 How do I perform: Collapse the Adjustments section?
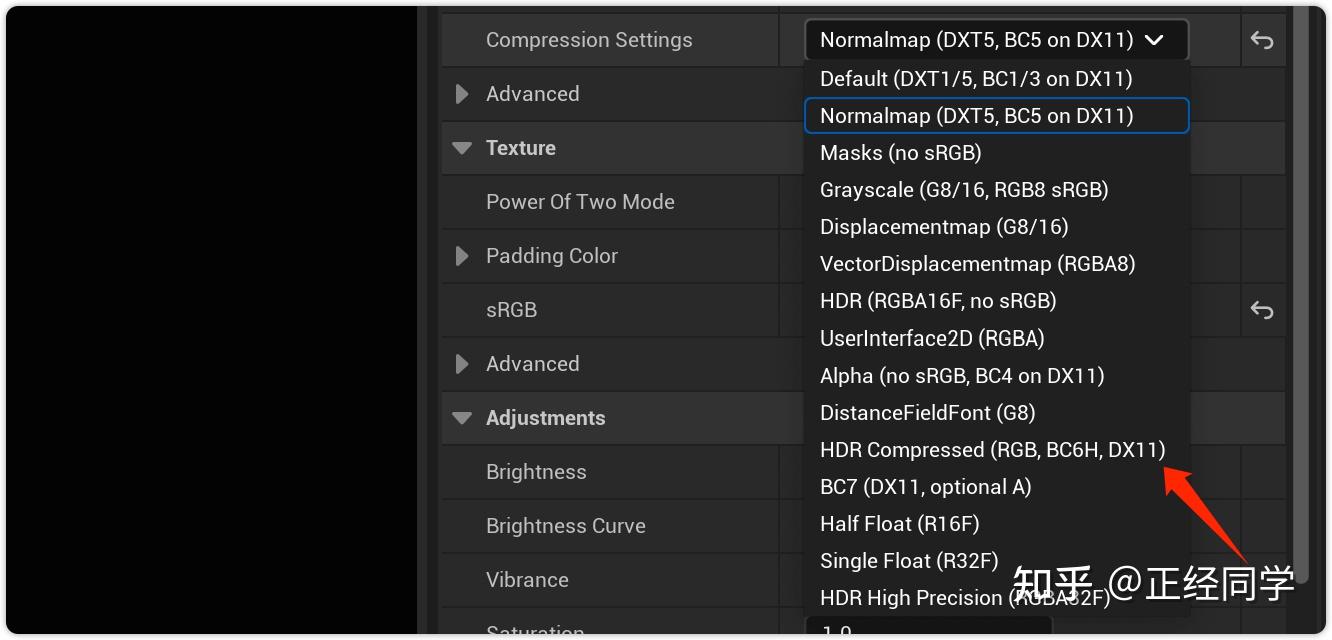[462, 418]
